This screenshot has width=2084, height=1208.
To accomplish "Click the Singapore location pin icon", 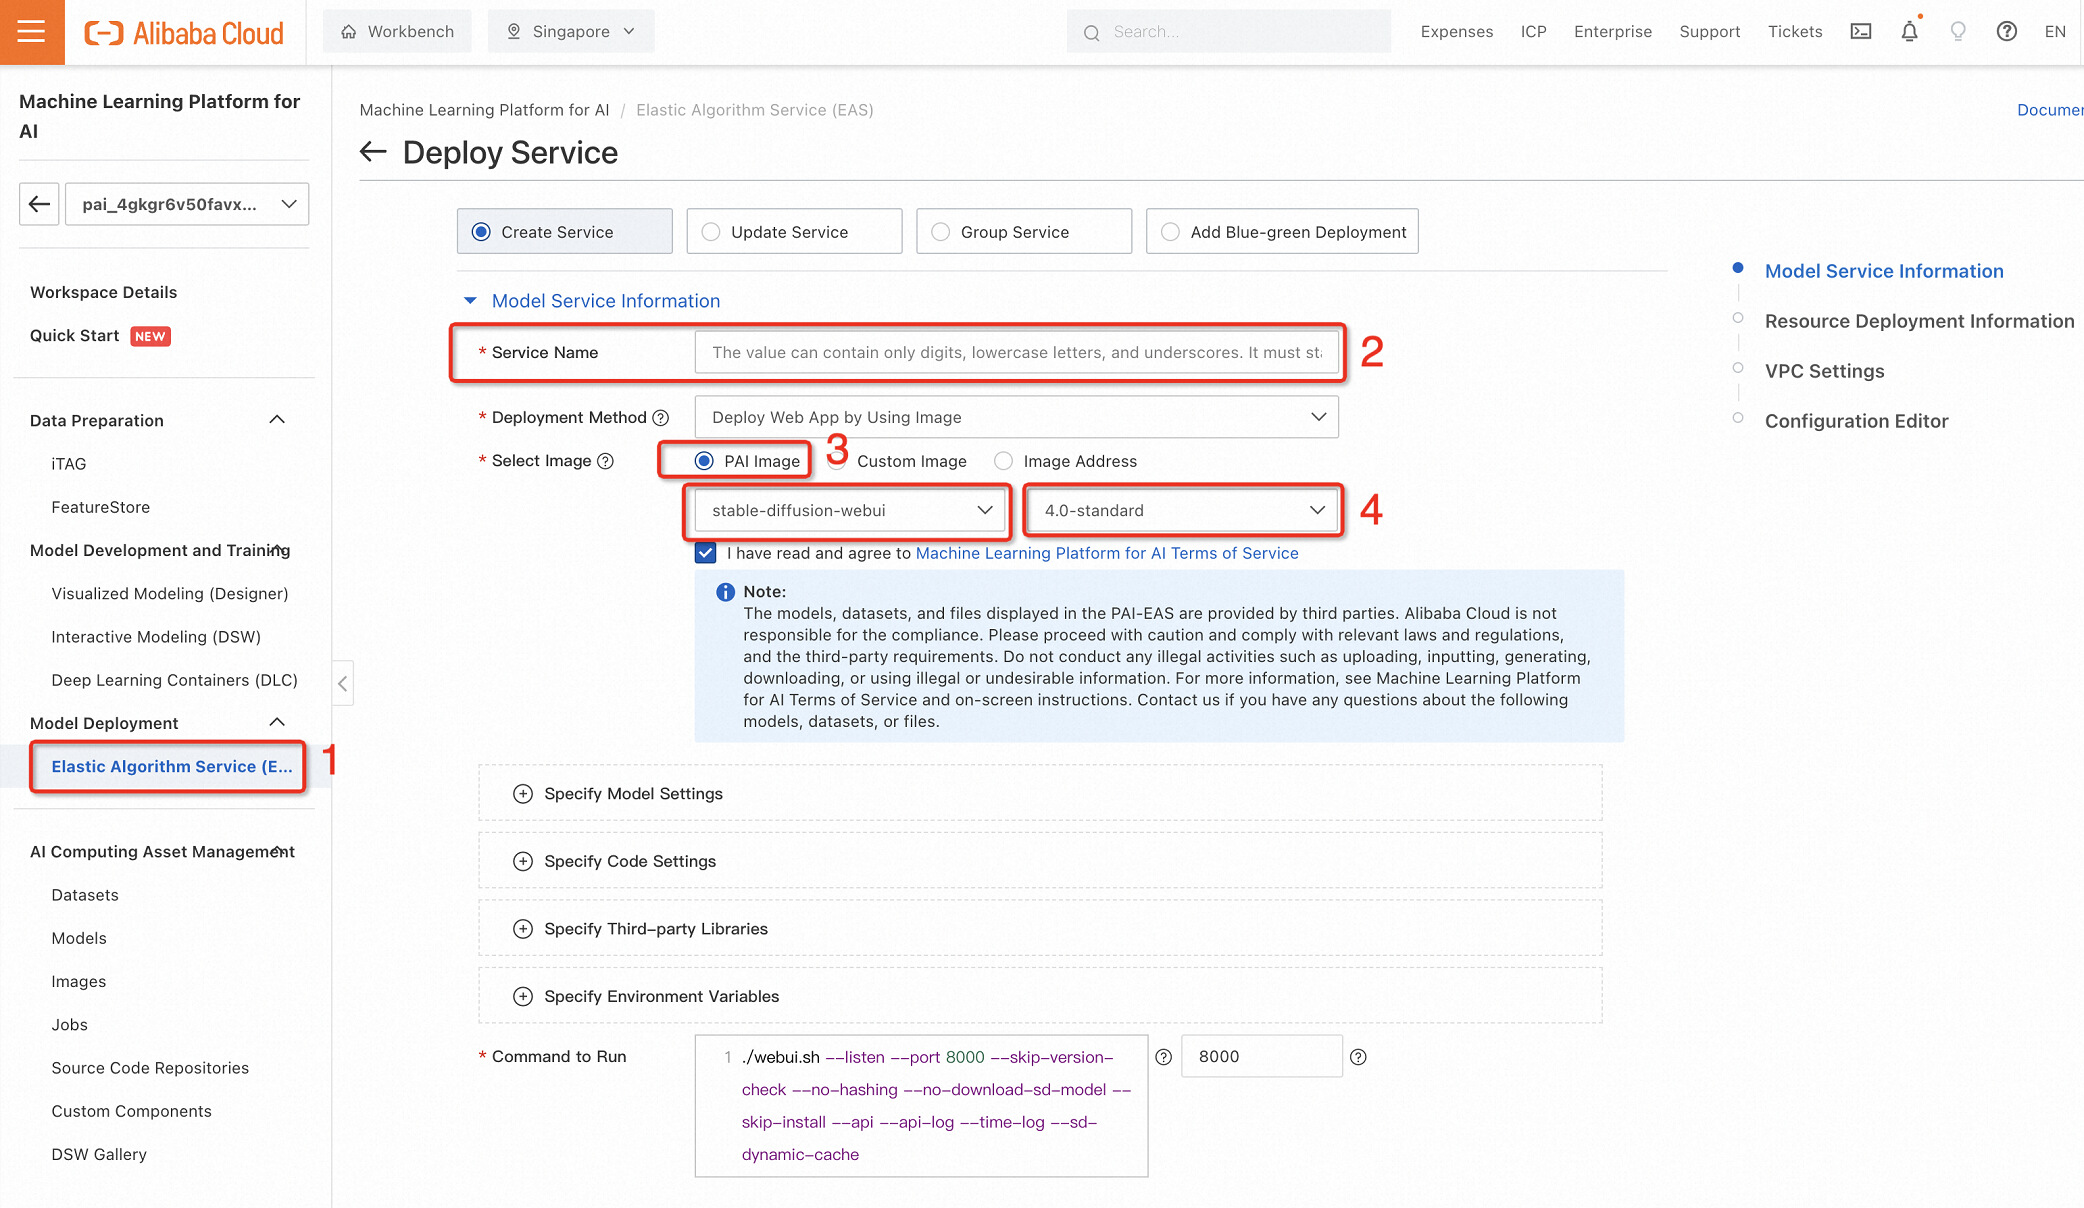I will [x=514, y=32].
